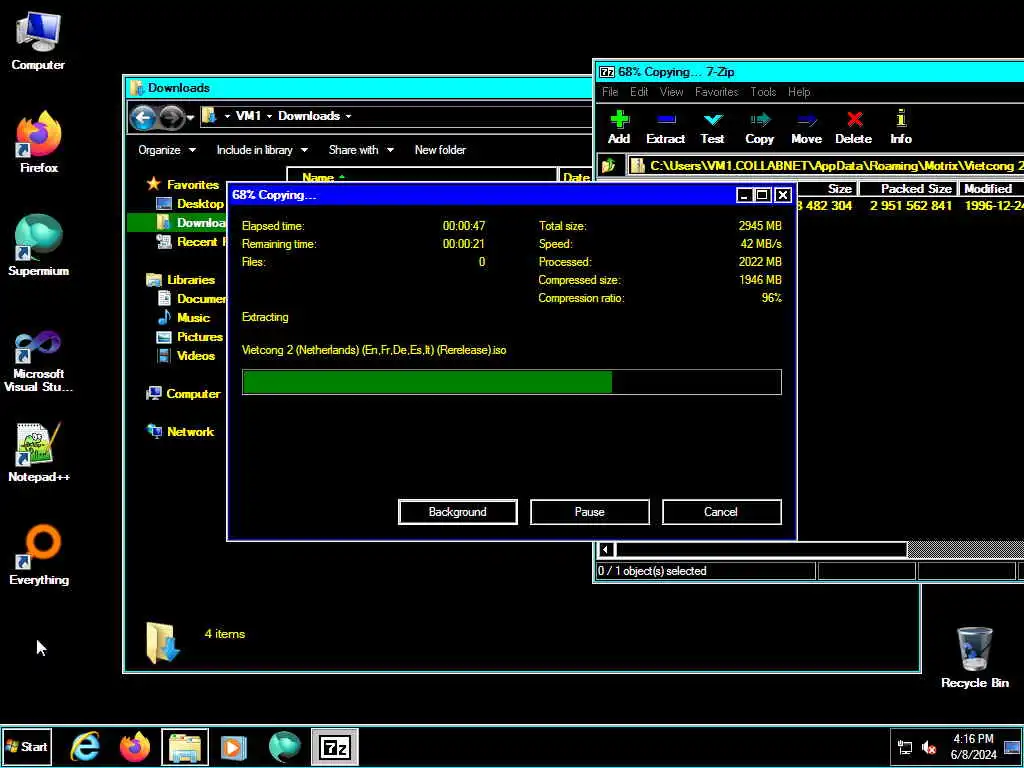Click the Back arrow in Downloads window
Viewport: 1024px width, 768px height.
[142, 118]
